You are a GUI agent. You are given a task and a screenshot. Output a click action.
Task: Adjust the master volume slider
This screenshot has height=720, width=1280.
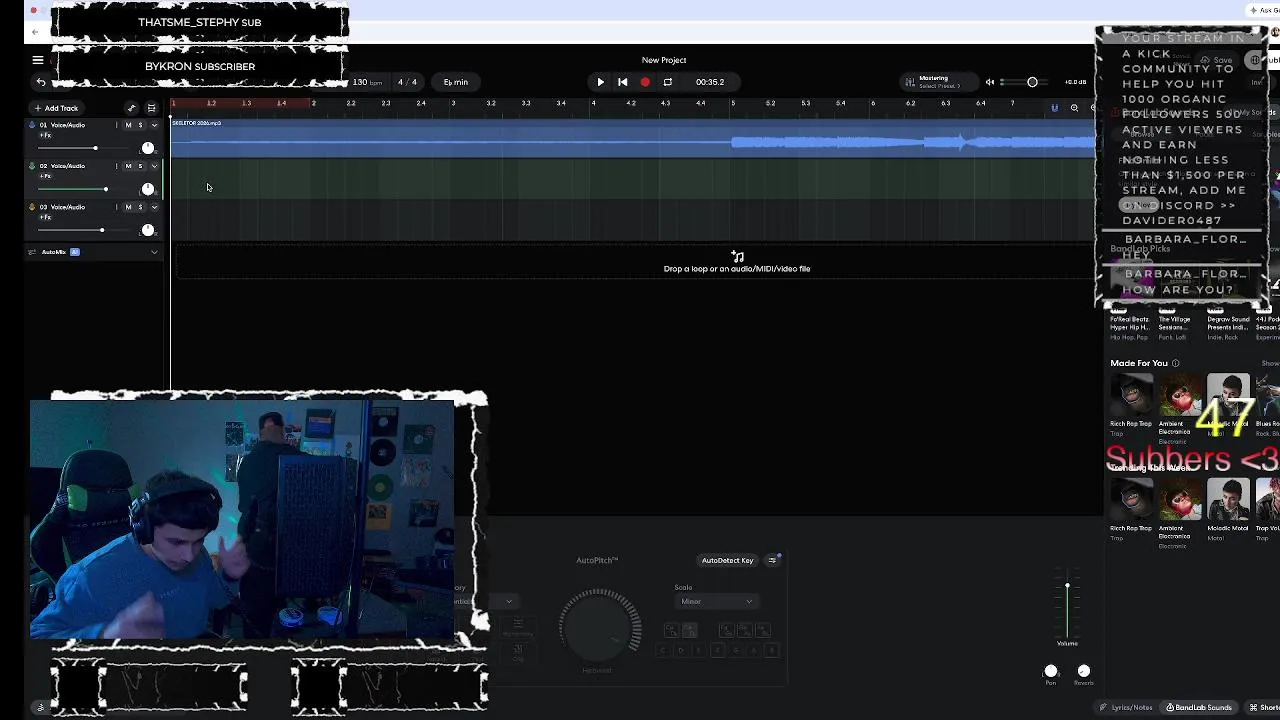(1027, 82)
